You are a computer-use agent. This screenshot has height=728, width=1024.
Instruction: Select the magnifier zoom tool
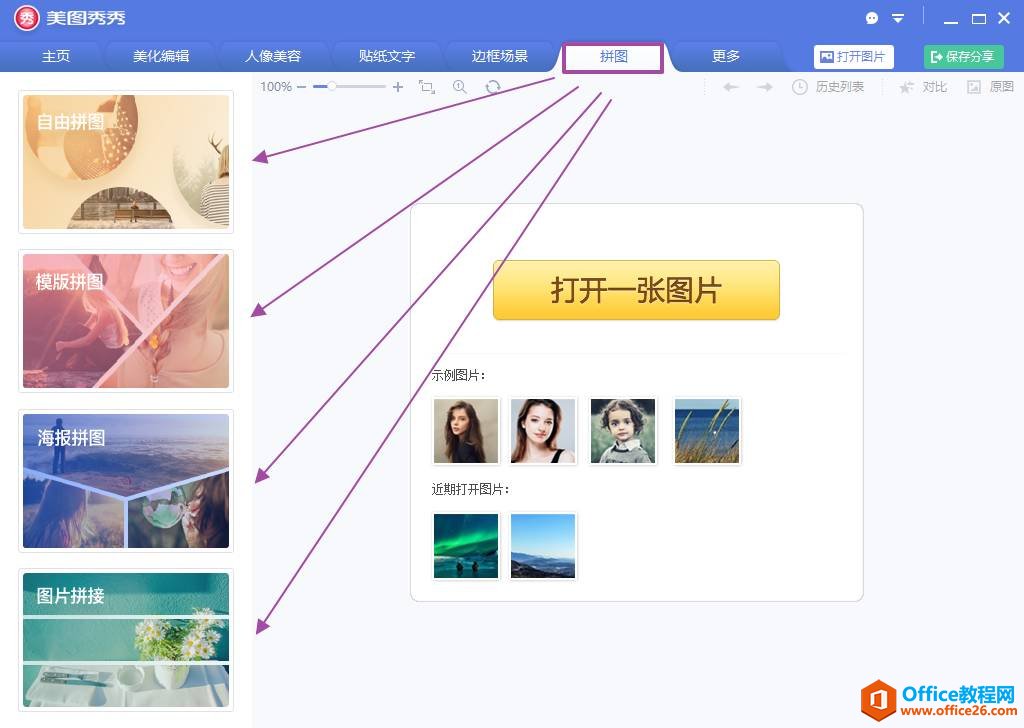tap(460, 87)
